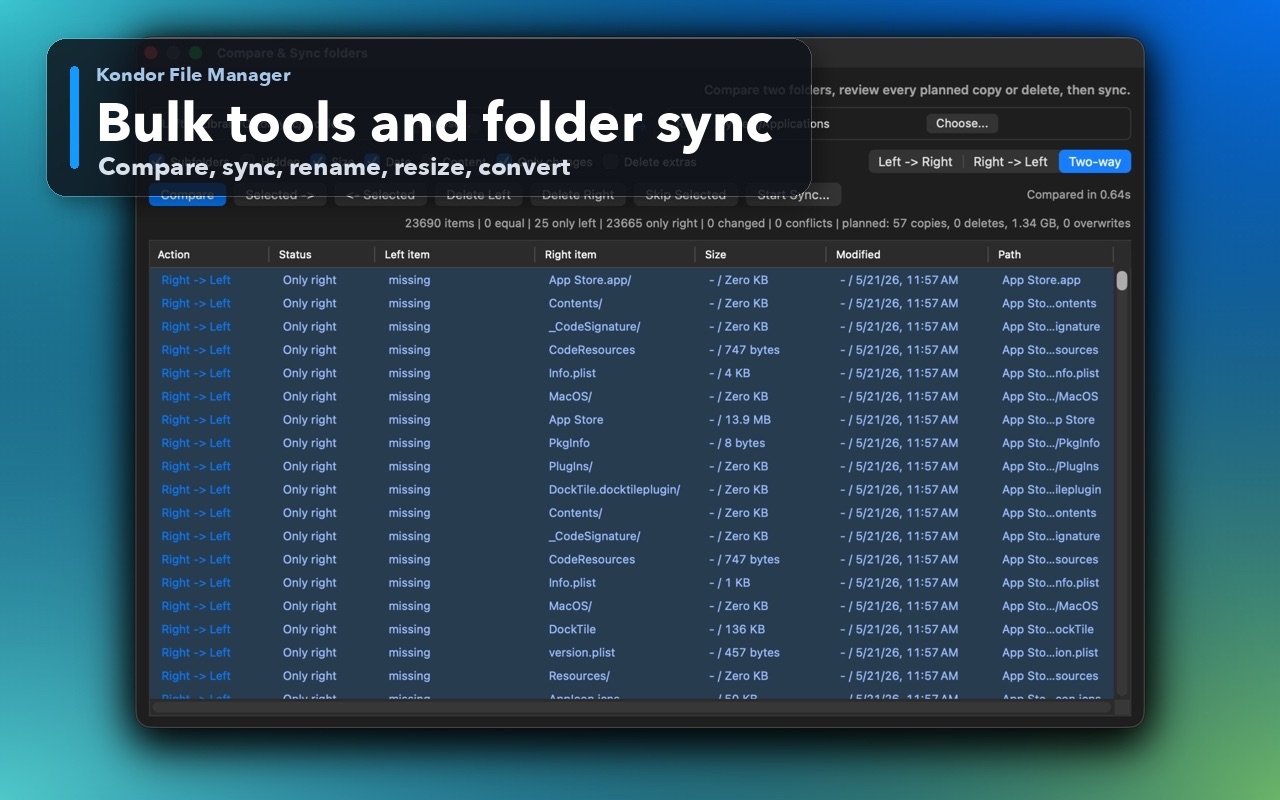Sort by the Right item column header
The width and height of the screenshot is (1280, 800).
tap(615, 255)
